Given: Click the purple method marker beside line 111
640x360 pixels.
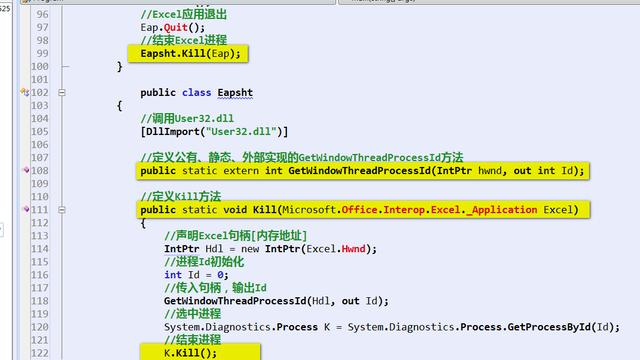Looking at the screenshot, I should tap(26, 209).
